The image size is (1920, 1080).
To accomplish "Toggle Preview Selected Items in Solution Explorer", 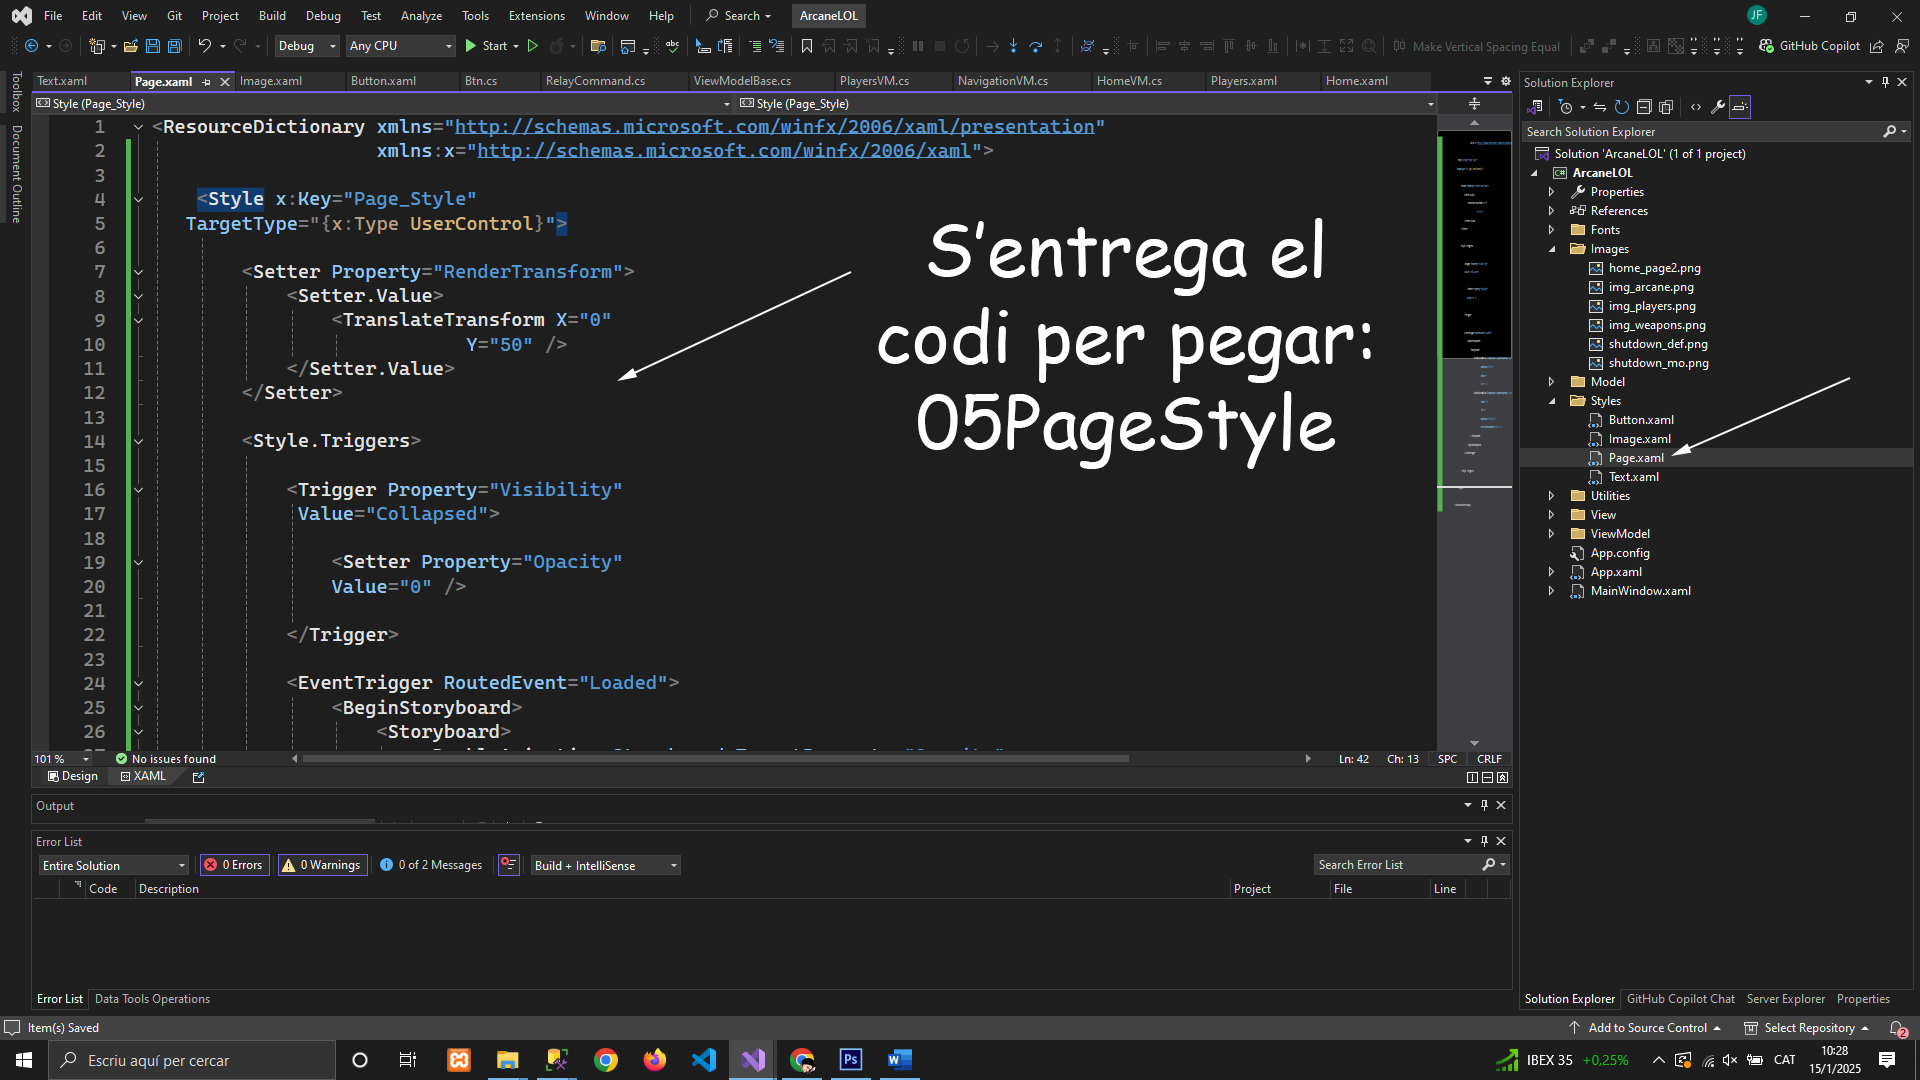I will pyautogui.click(x=1740, y=107).
